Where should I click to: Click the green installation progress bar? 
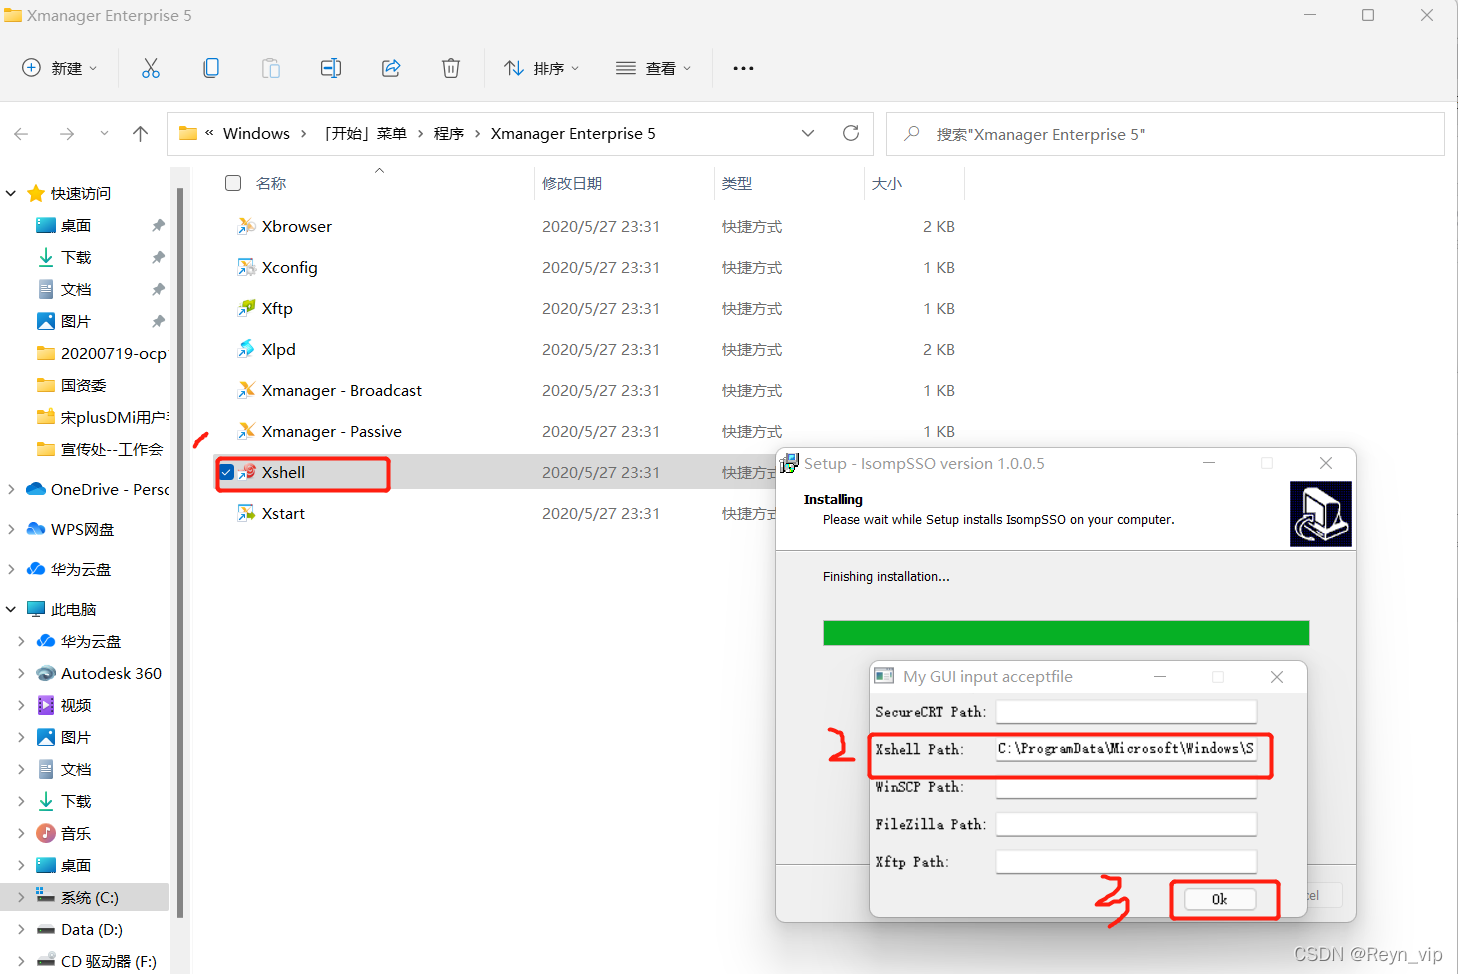pos(1066,633)
